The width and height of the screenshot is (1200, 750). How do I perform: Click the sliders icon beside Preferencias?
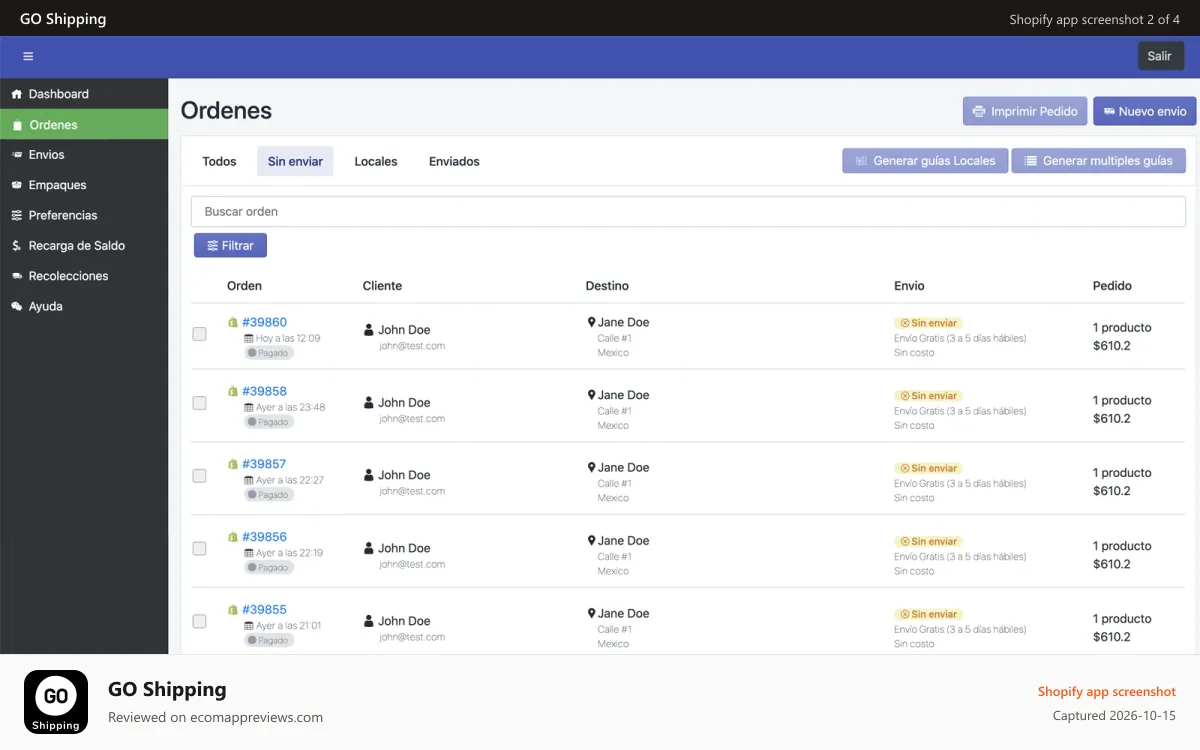click(16, 215)
